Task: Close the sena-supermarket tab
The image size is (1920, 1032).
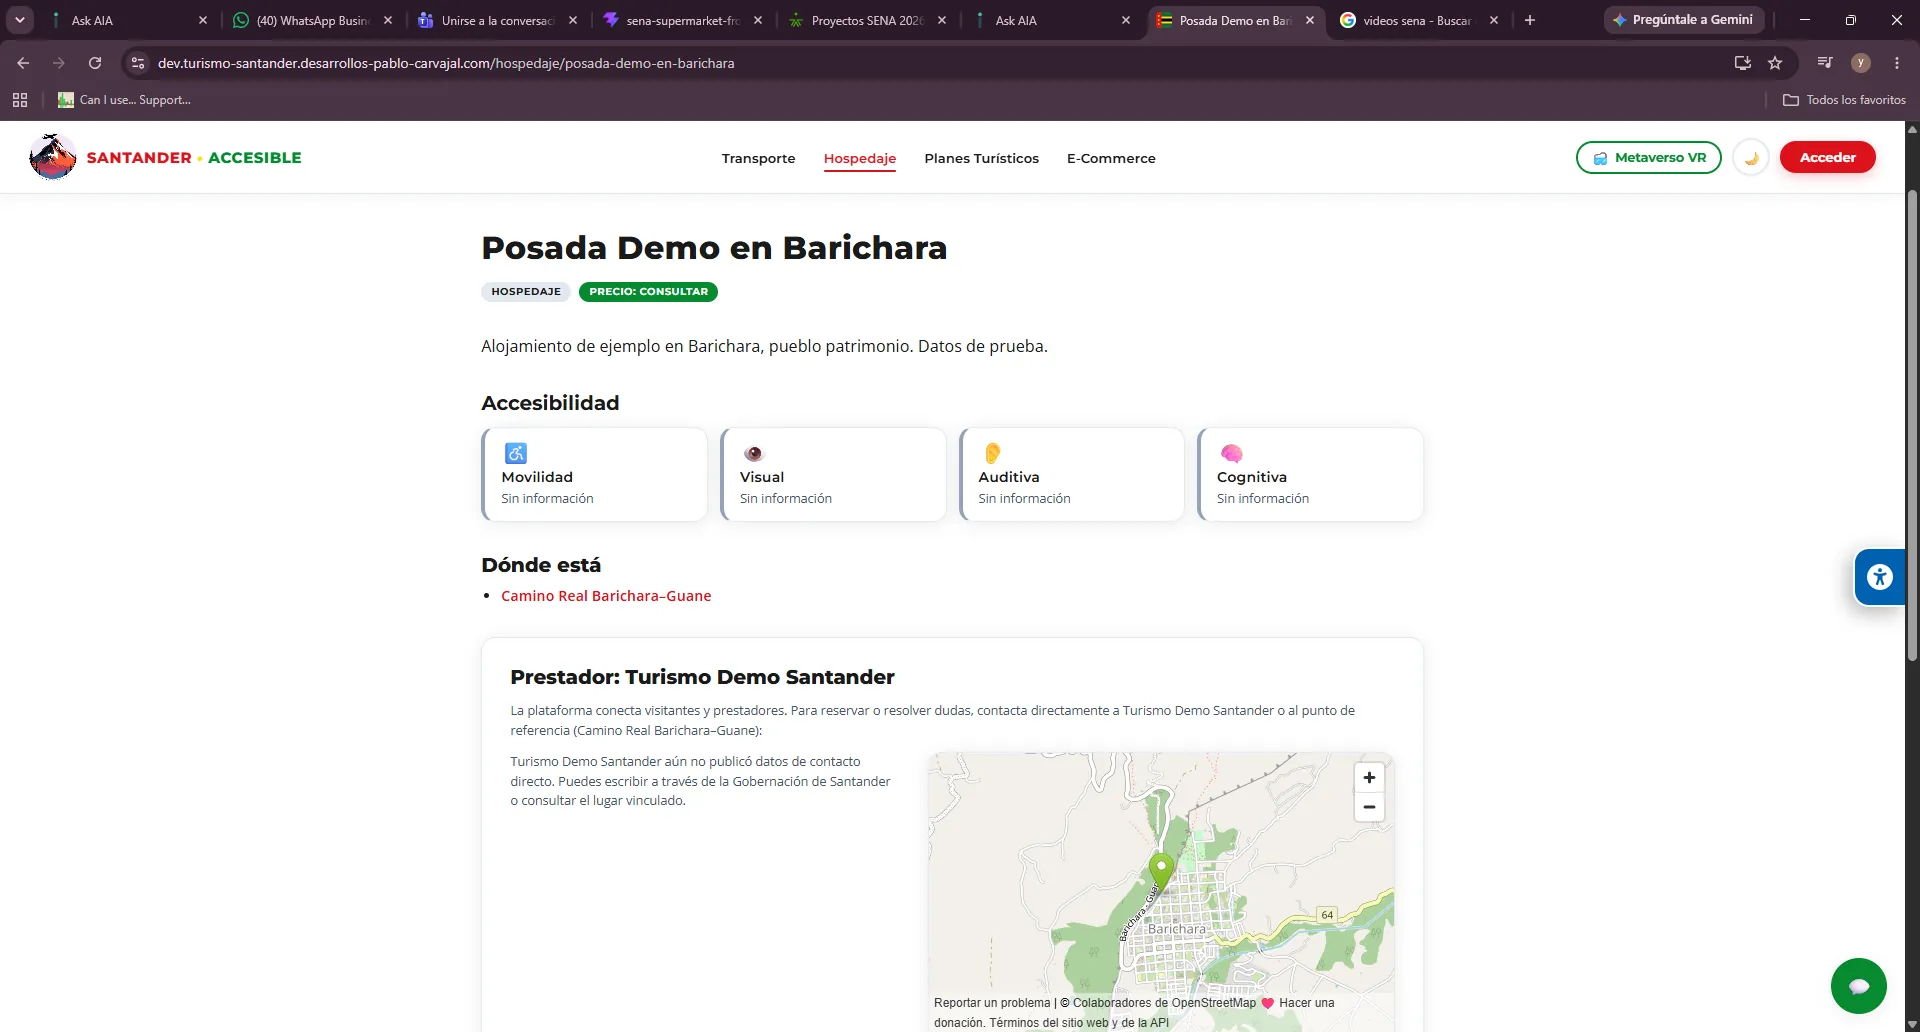Action: [x=758, y=20]
